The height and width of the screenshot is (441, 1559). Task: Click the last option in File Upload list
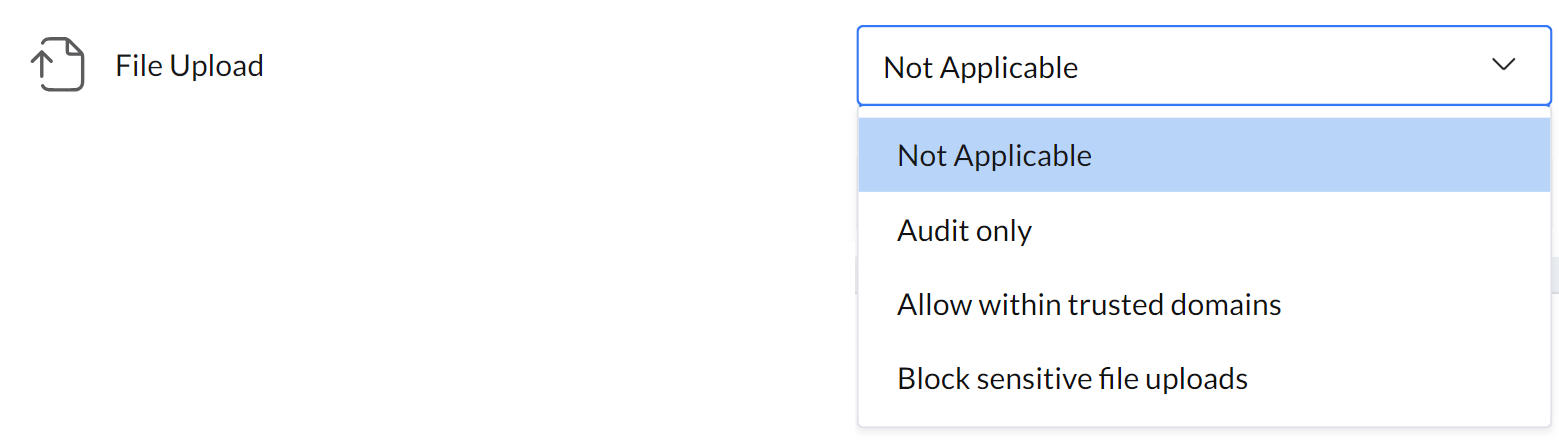pos(1072,379)
